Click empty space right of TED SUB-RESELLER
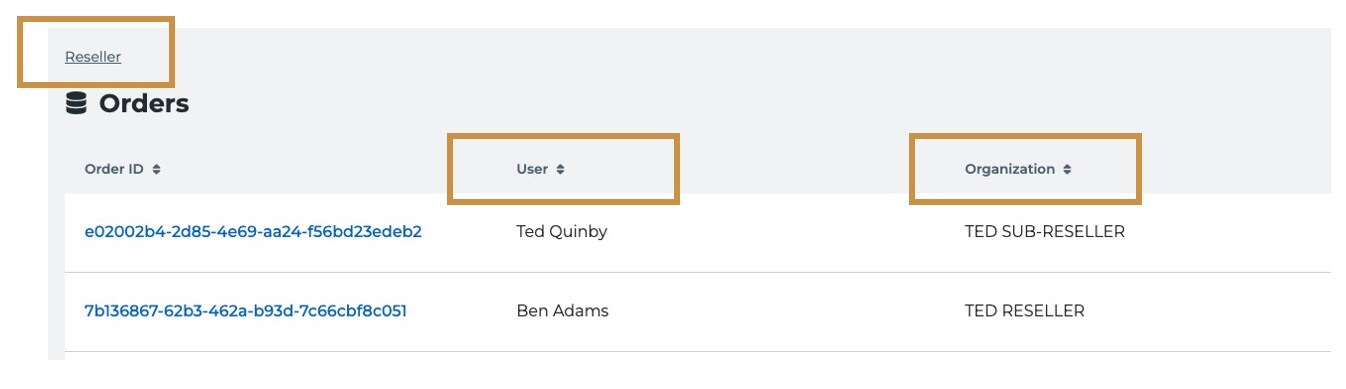This screenshot has width=1346, height=389. pos(1230,232)
